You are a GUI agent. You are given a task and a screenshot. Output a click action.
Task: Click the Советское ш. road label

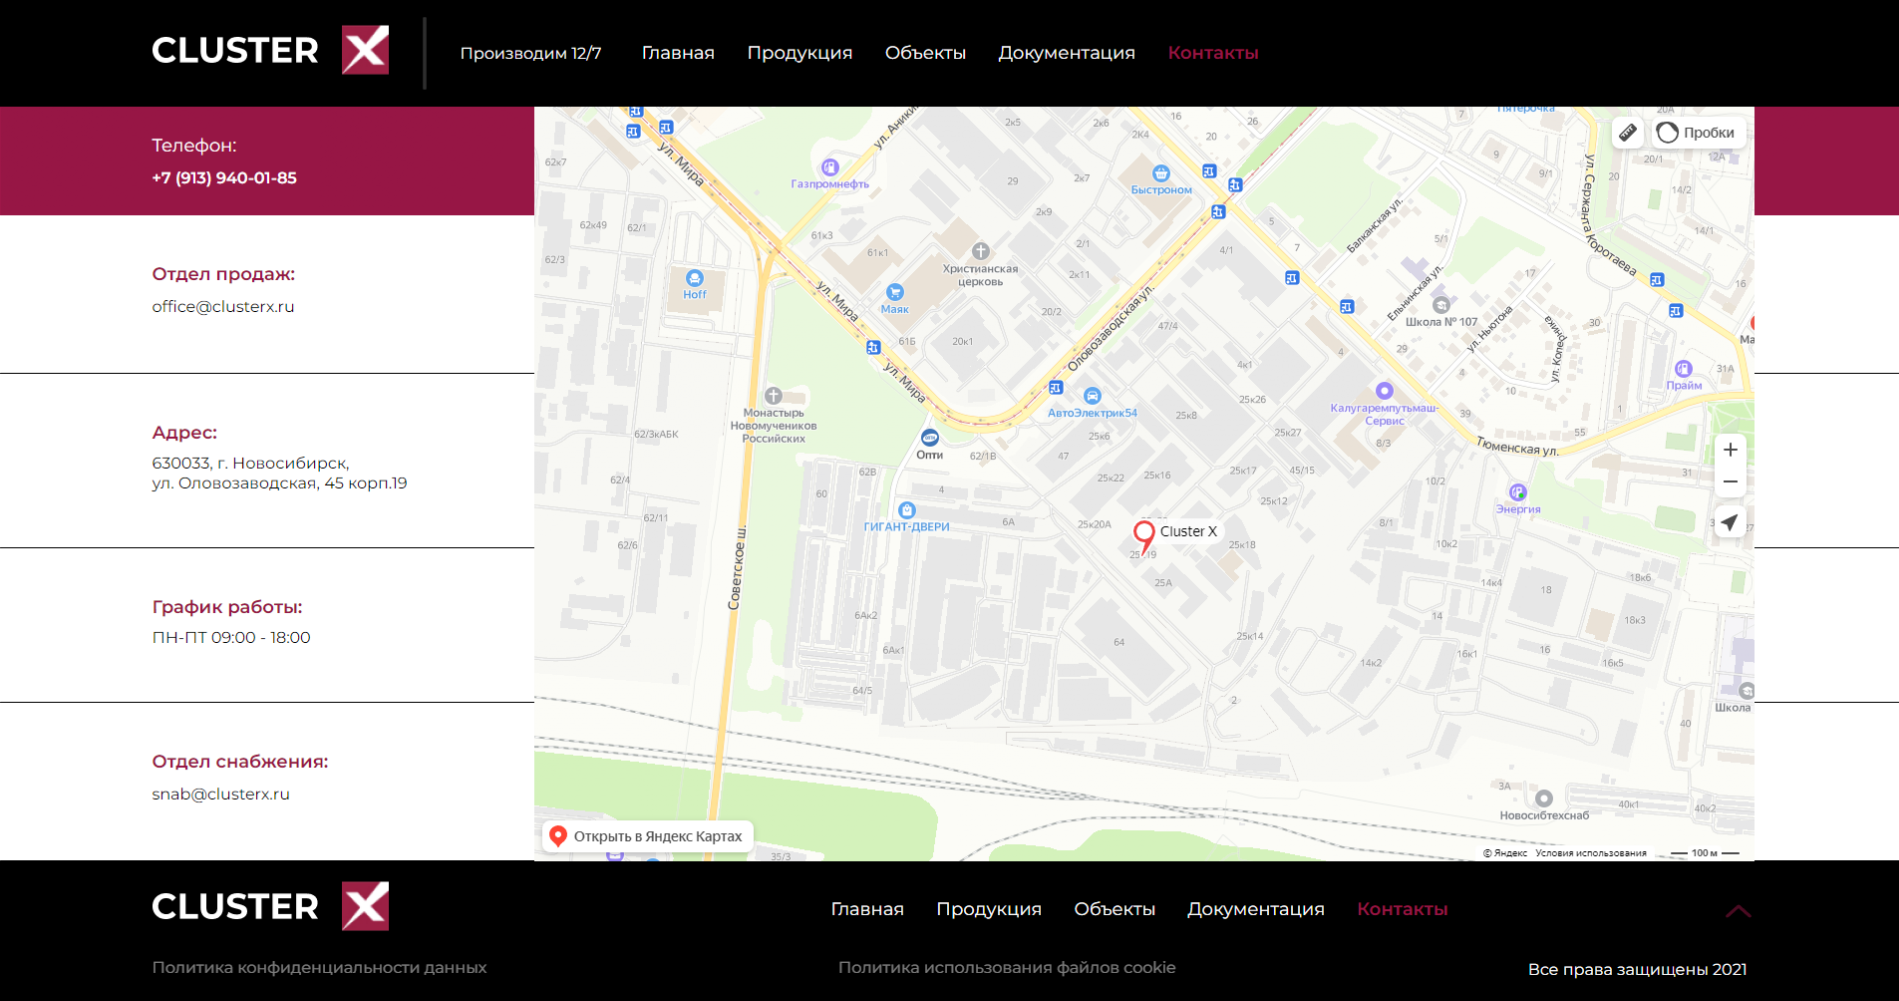tap(735, 567)
